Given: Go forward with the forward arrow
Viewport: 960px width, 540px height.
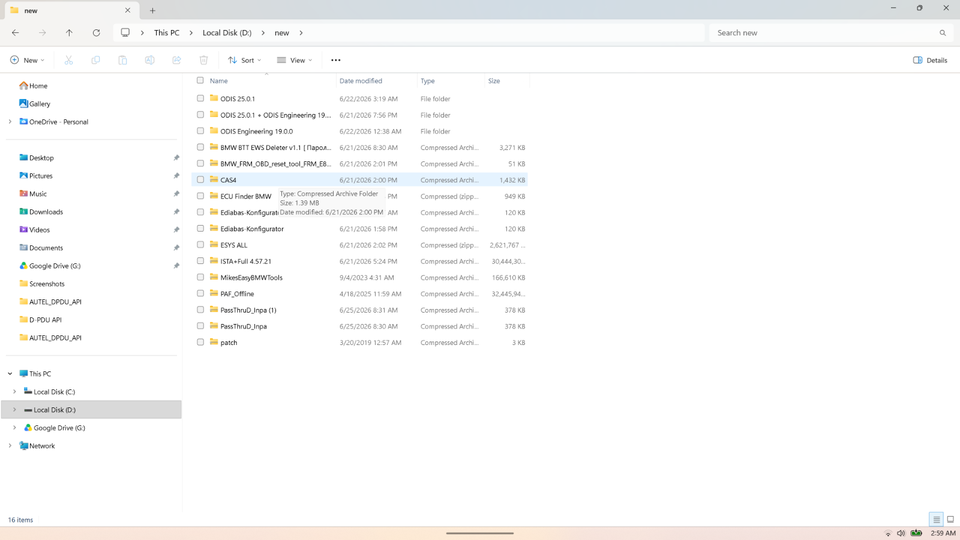Looking at the screenshot, I should click(42, 32).
